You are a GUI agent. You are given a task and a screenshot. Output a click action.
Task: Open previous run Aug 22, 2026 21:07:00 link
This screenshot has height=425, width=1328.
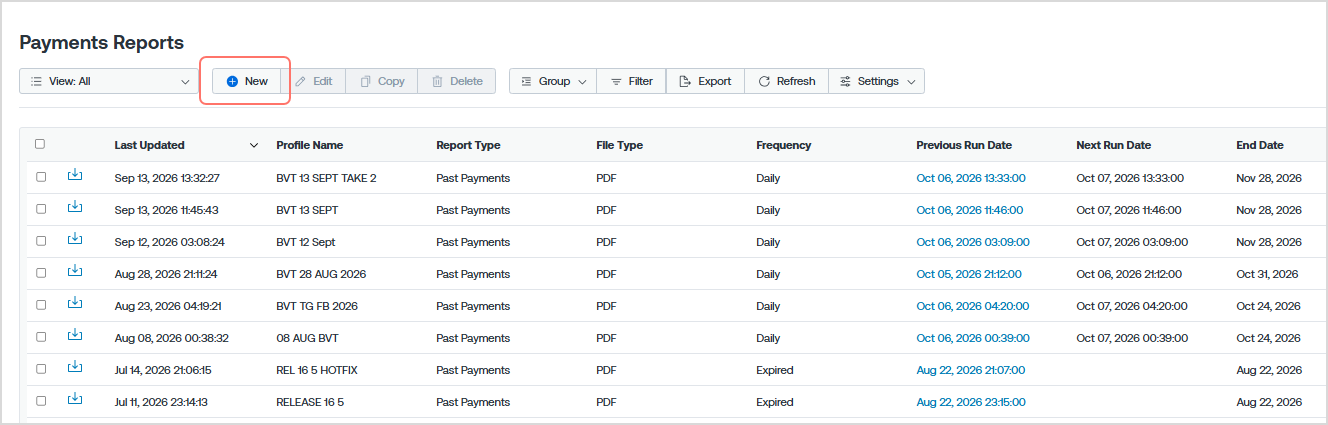tap(971, 370)
